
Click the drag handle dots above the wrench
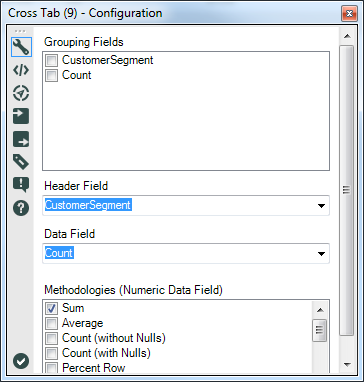click(20, 32)
